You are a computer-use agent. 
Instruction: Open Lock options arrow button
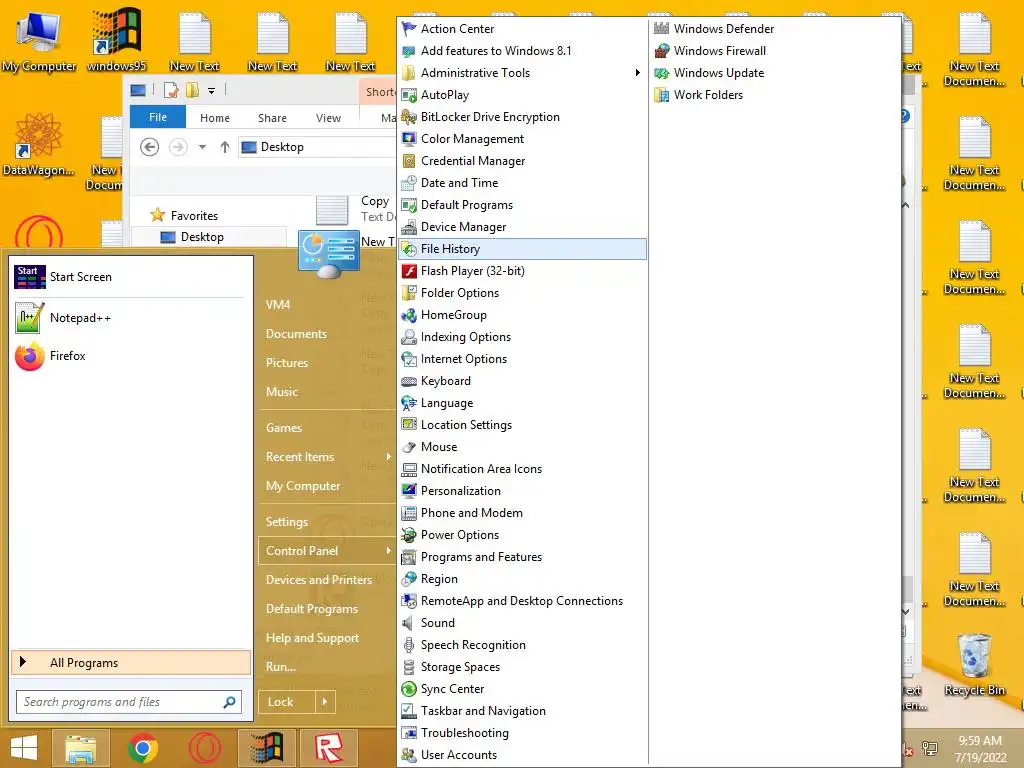[325, 702]
